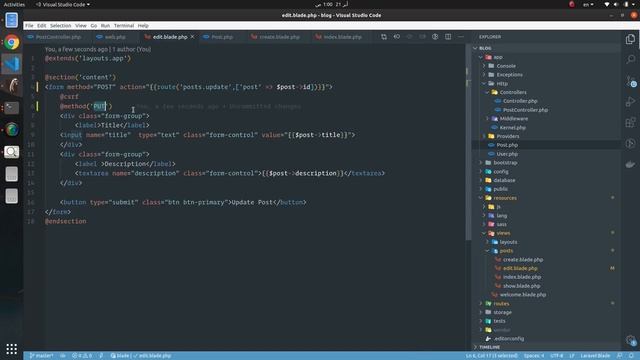Click Visual Studio Code dock icon

(12, 64)
